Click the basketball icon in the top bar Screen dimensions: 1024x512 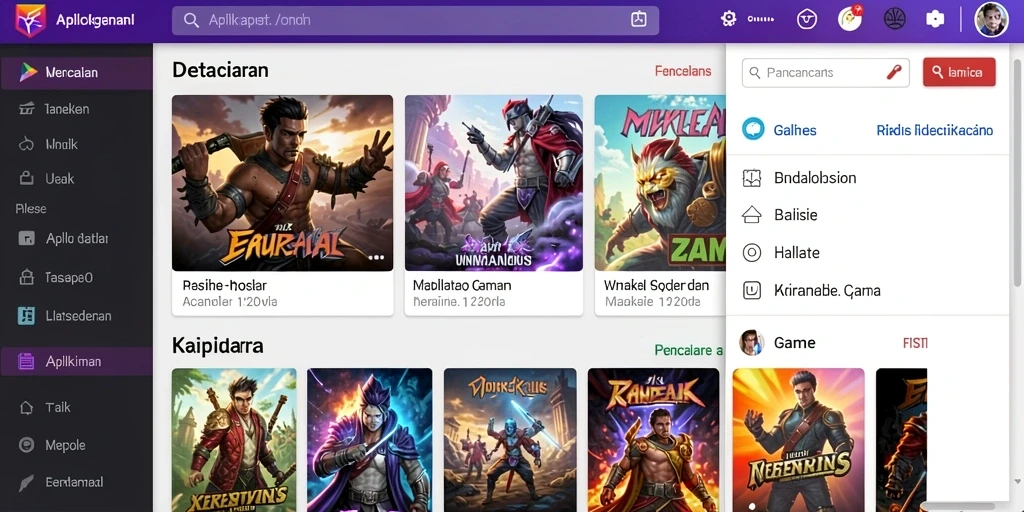[894, 19]
